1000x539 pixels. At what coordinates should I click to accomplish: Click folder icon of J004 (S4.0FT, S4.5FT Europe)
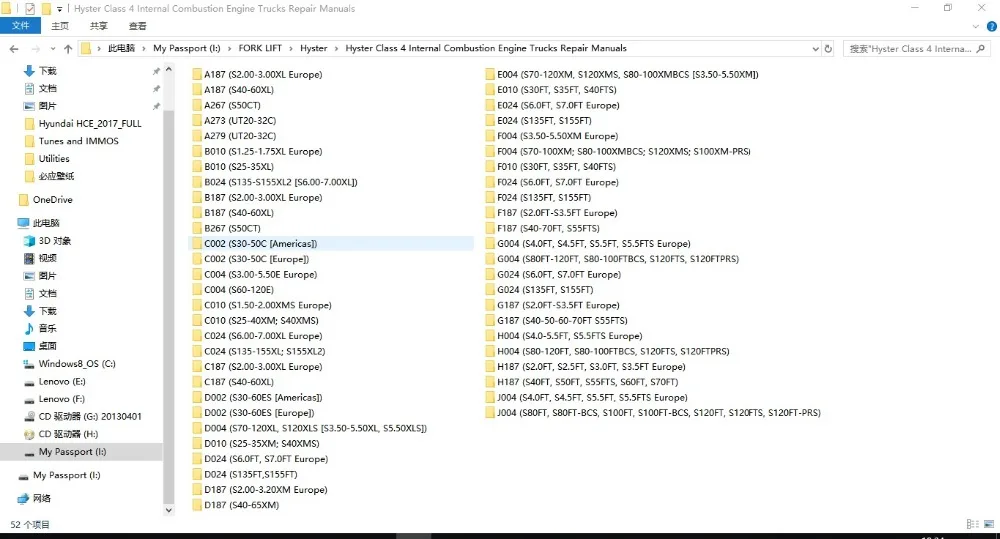490,397
